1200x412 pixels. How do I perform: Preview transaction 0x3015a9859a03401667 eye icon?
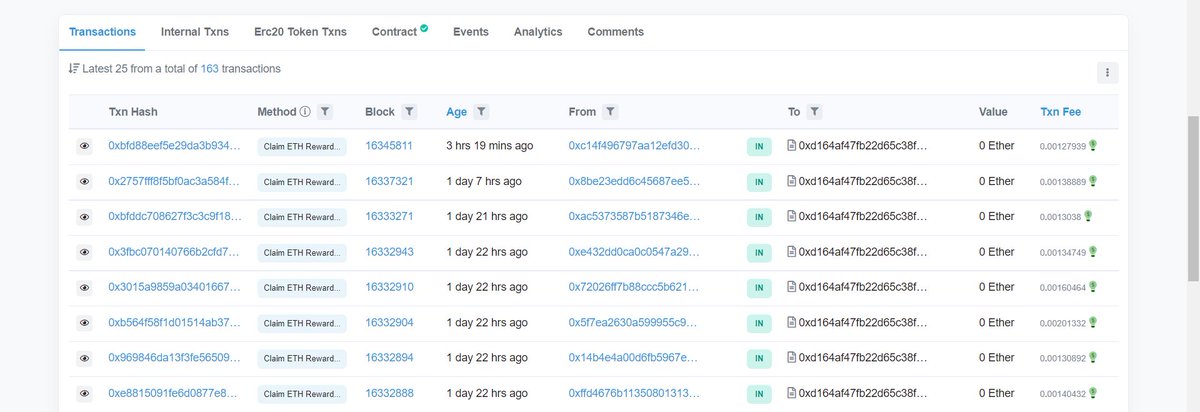pos(85,288)
